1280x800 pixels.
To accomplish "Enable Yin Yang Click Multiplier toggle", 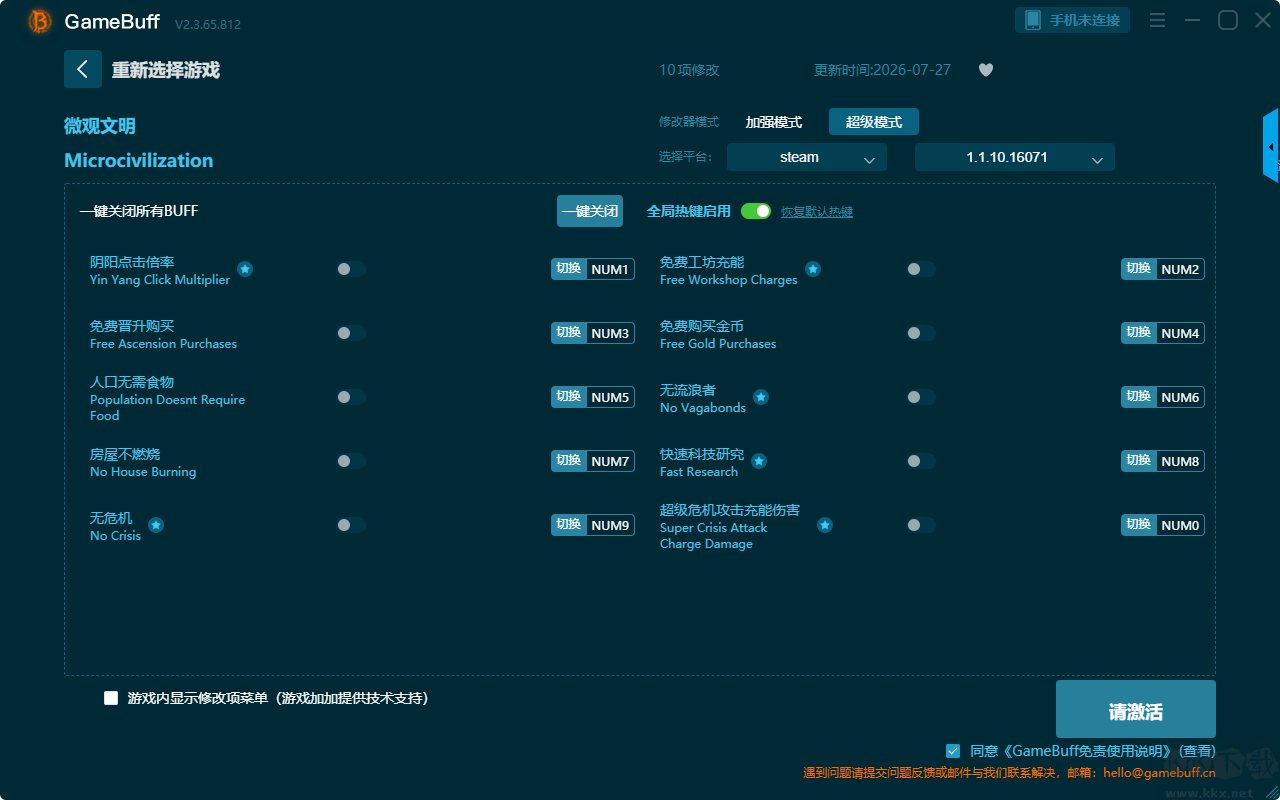I will pyautogui.click(x=351, y=269).
